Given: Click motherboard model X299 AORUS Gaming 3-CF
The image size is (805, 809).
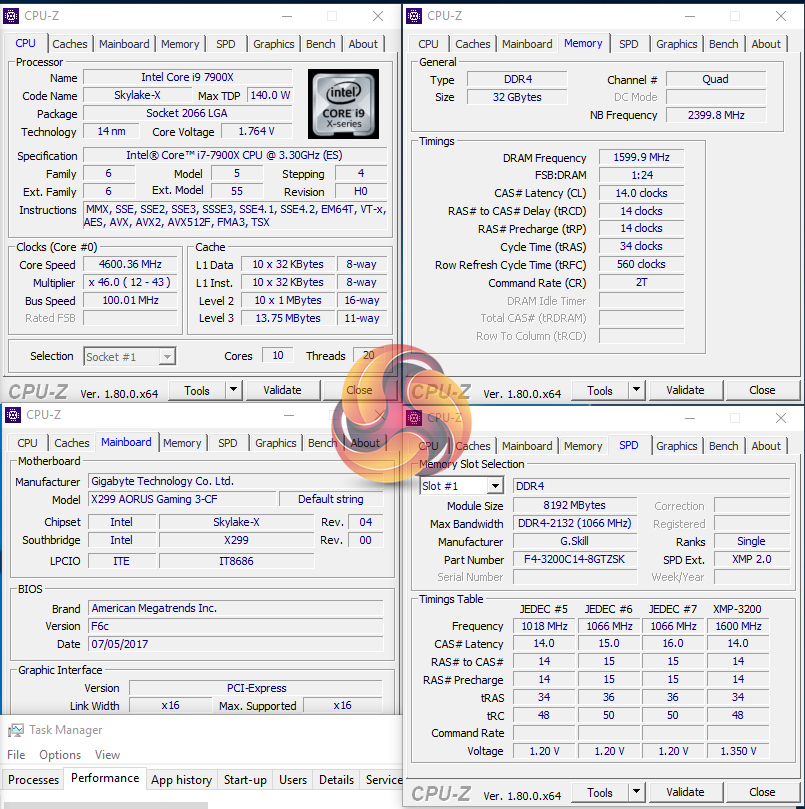Looking at the screenshot, I should [182, 499].
